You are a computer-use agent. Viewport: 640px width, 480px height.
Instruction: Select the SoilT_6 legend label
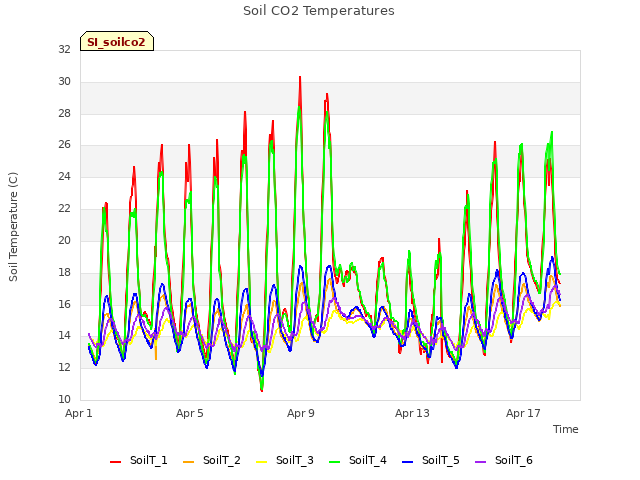tap(514, 460)
